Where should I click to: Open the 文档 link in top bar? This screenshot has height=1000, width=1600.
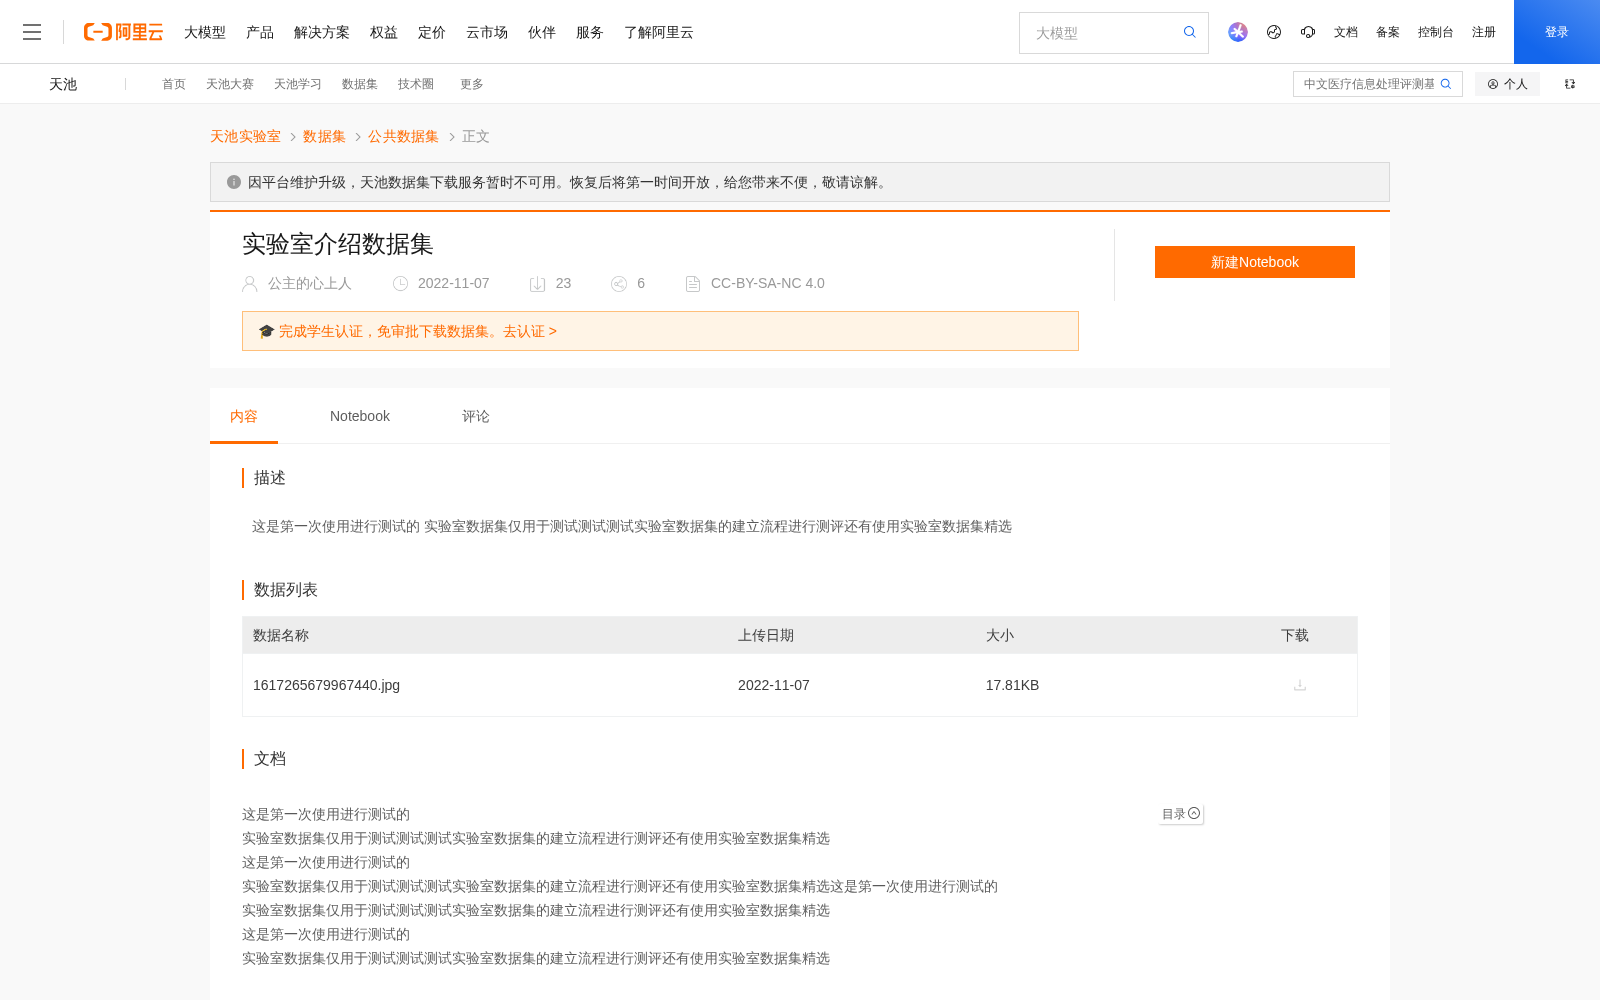pyautogui.click(x=1346, y=32)
